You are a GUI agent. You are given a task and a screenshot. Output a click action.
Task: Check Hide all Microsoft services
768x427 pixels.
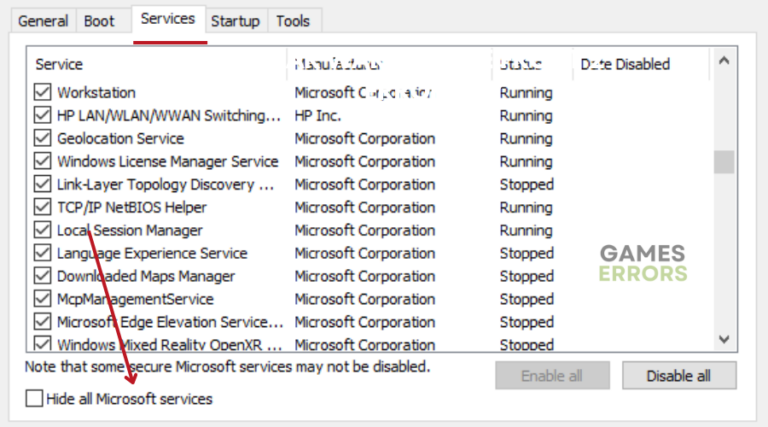35,399
